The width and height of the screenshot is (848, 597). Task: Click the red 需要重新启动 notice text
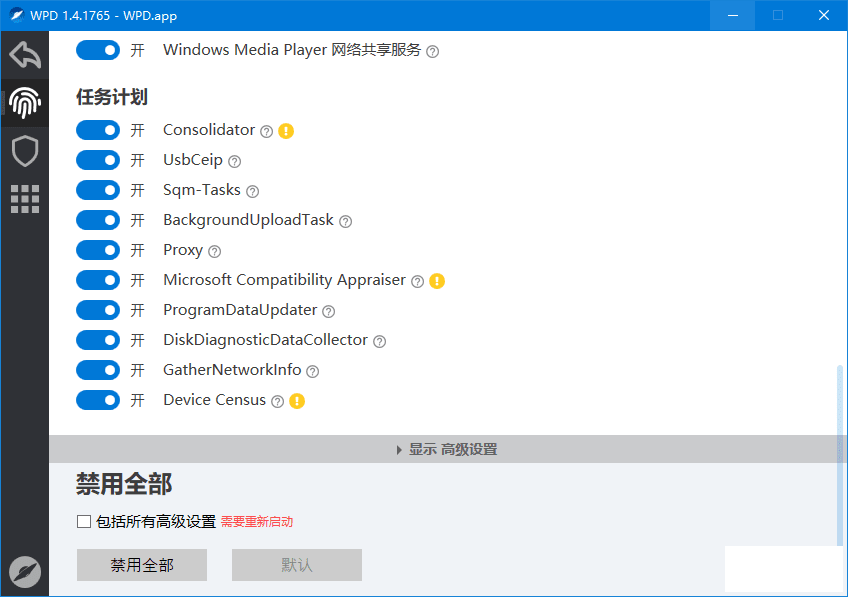click(x=257, y=522)
